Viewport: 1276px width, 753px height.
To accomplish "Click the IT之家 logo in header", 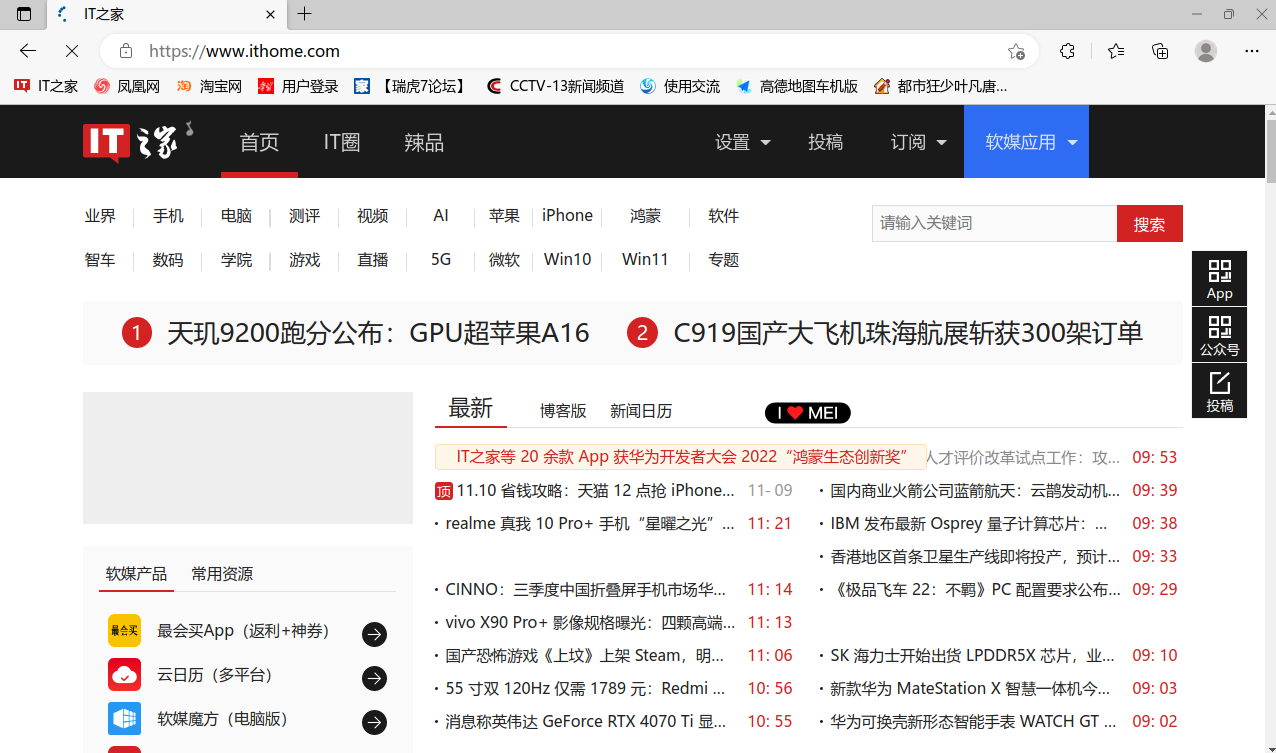I will tap(137, 142).
